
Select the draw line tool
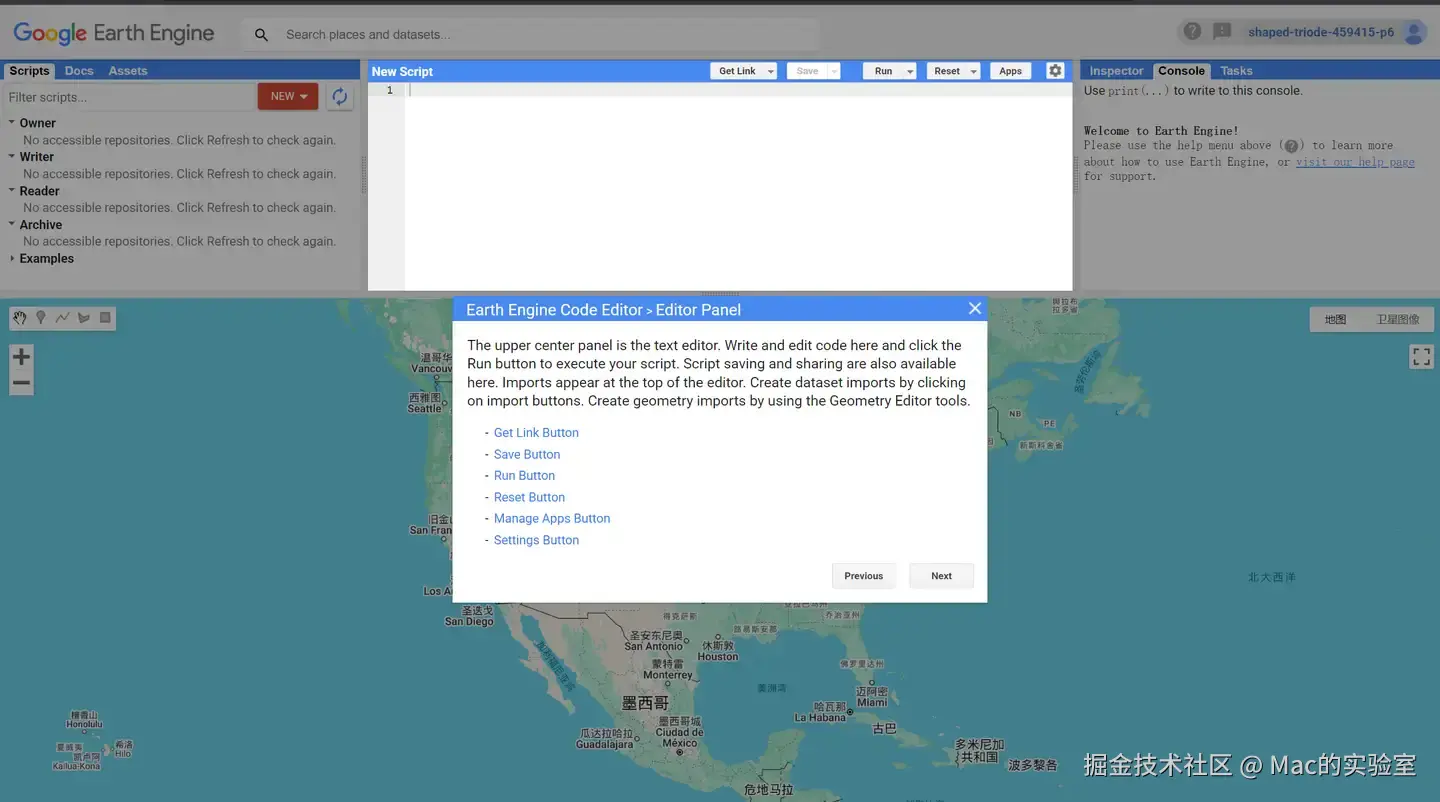point(62,318)
